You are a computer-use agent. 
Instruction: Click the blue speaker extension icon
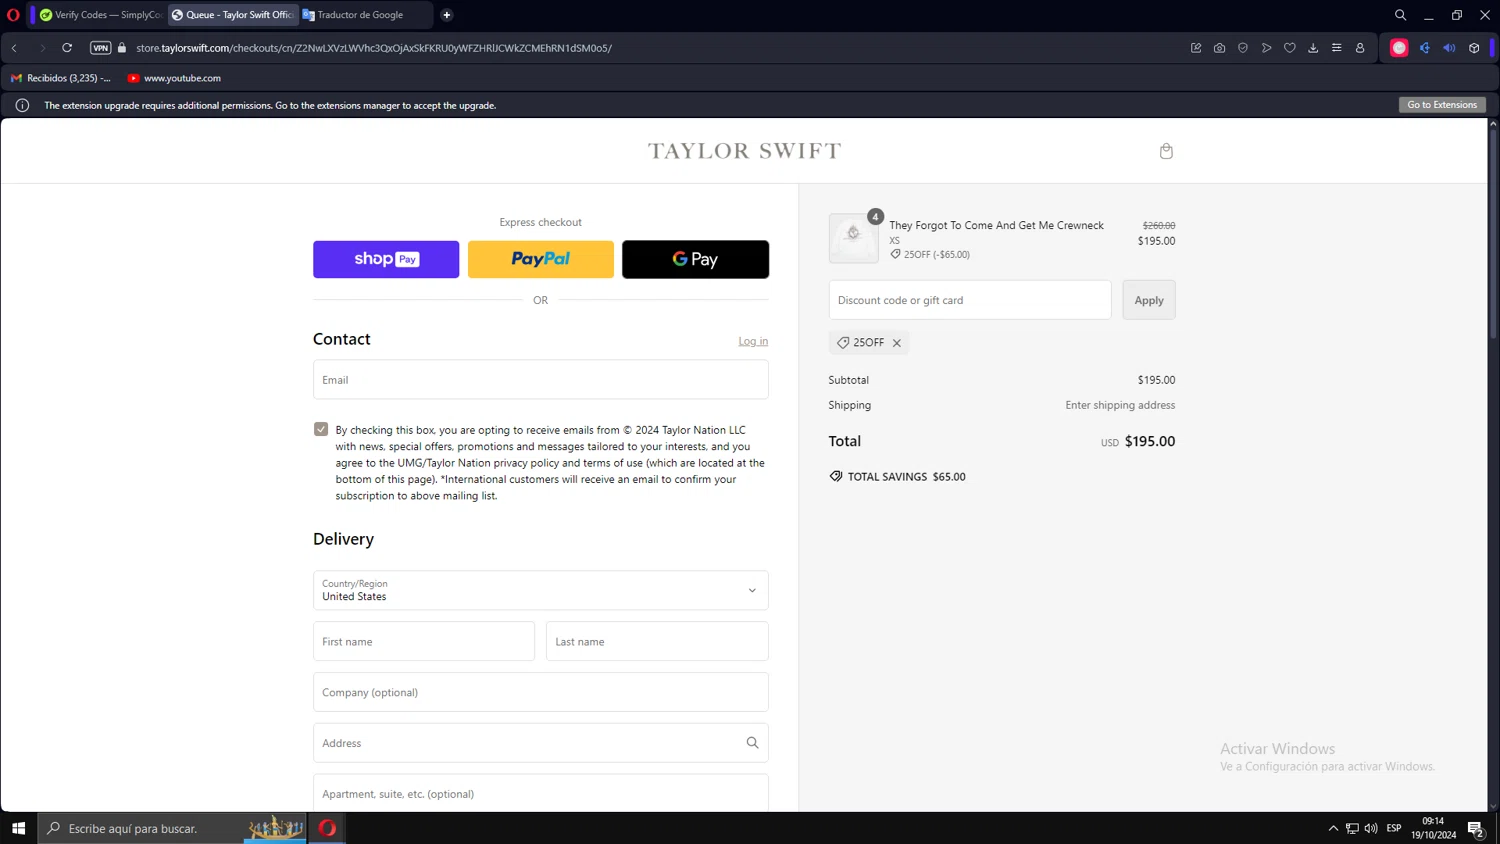point(1449,48)
